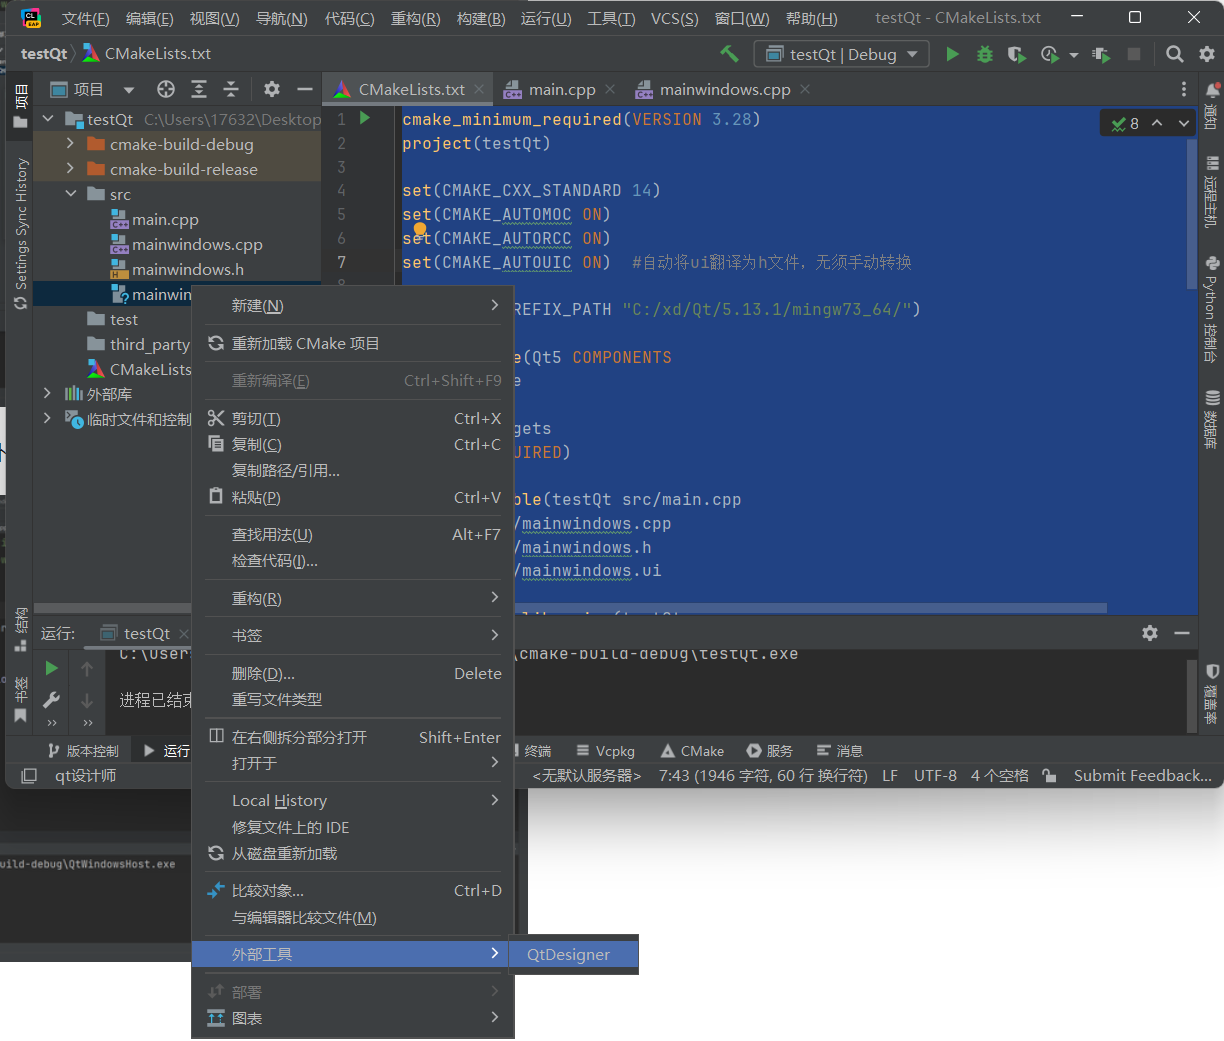The height and width of the screenshot is (1041, 1224).
Task: Close the CMakeLists.txt editor tab
Action: coord(479,89)
